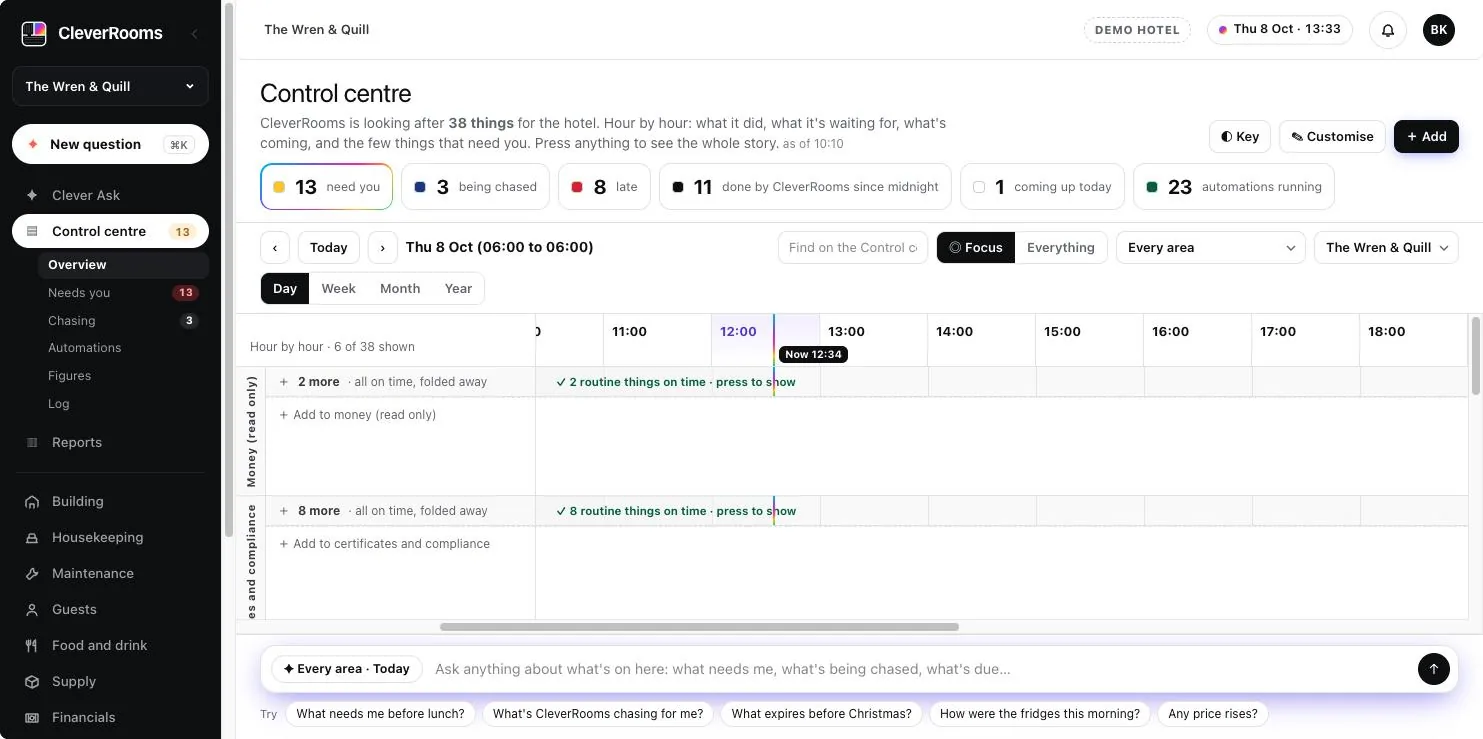Filter by 1 coming up today

click(1042, 187)
